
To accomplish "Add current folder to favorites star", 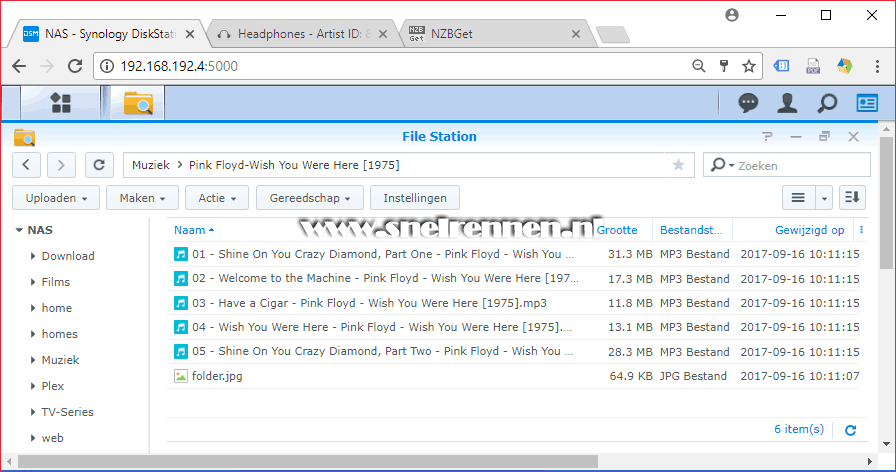I will click(x=678, y=165).
